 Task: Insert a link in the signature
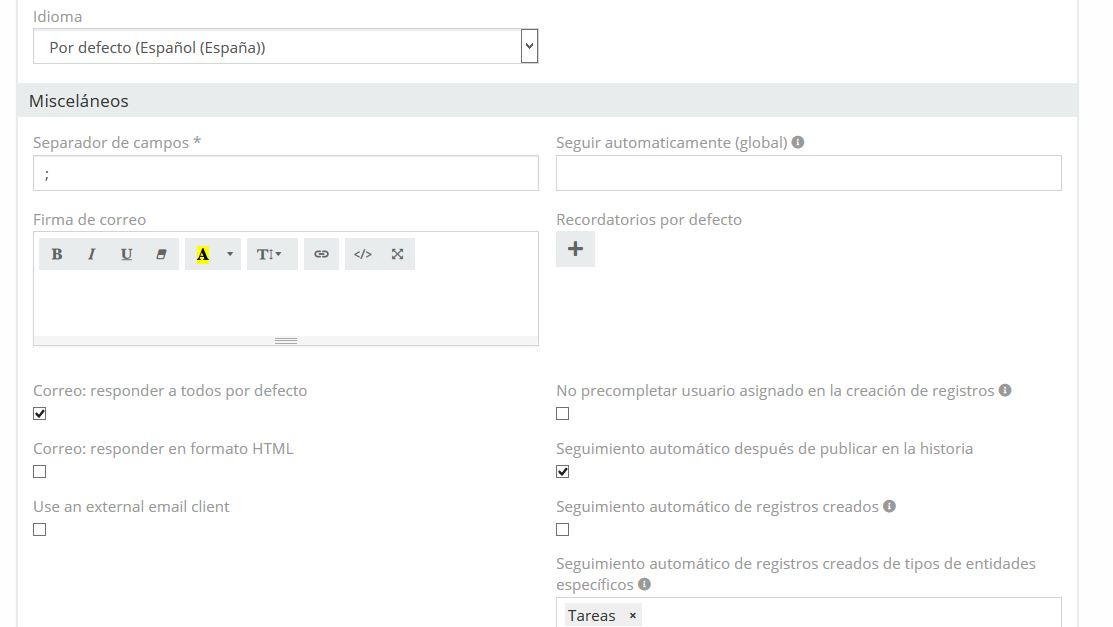[x=321, y=254]
